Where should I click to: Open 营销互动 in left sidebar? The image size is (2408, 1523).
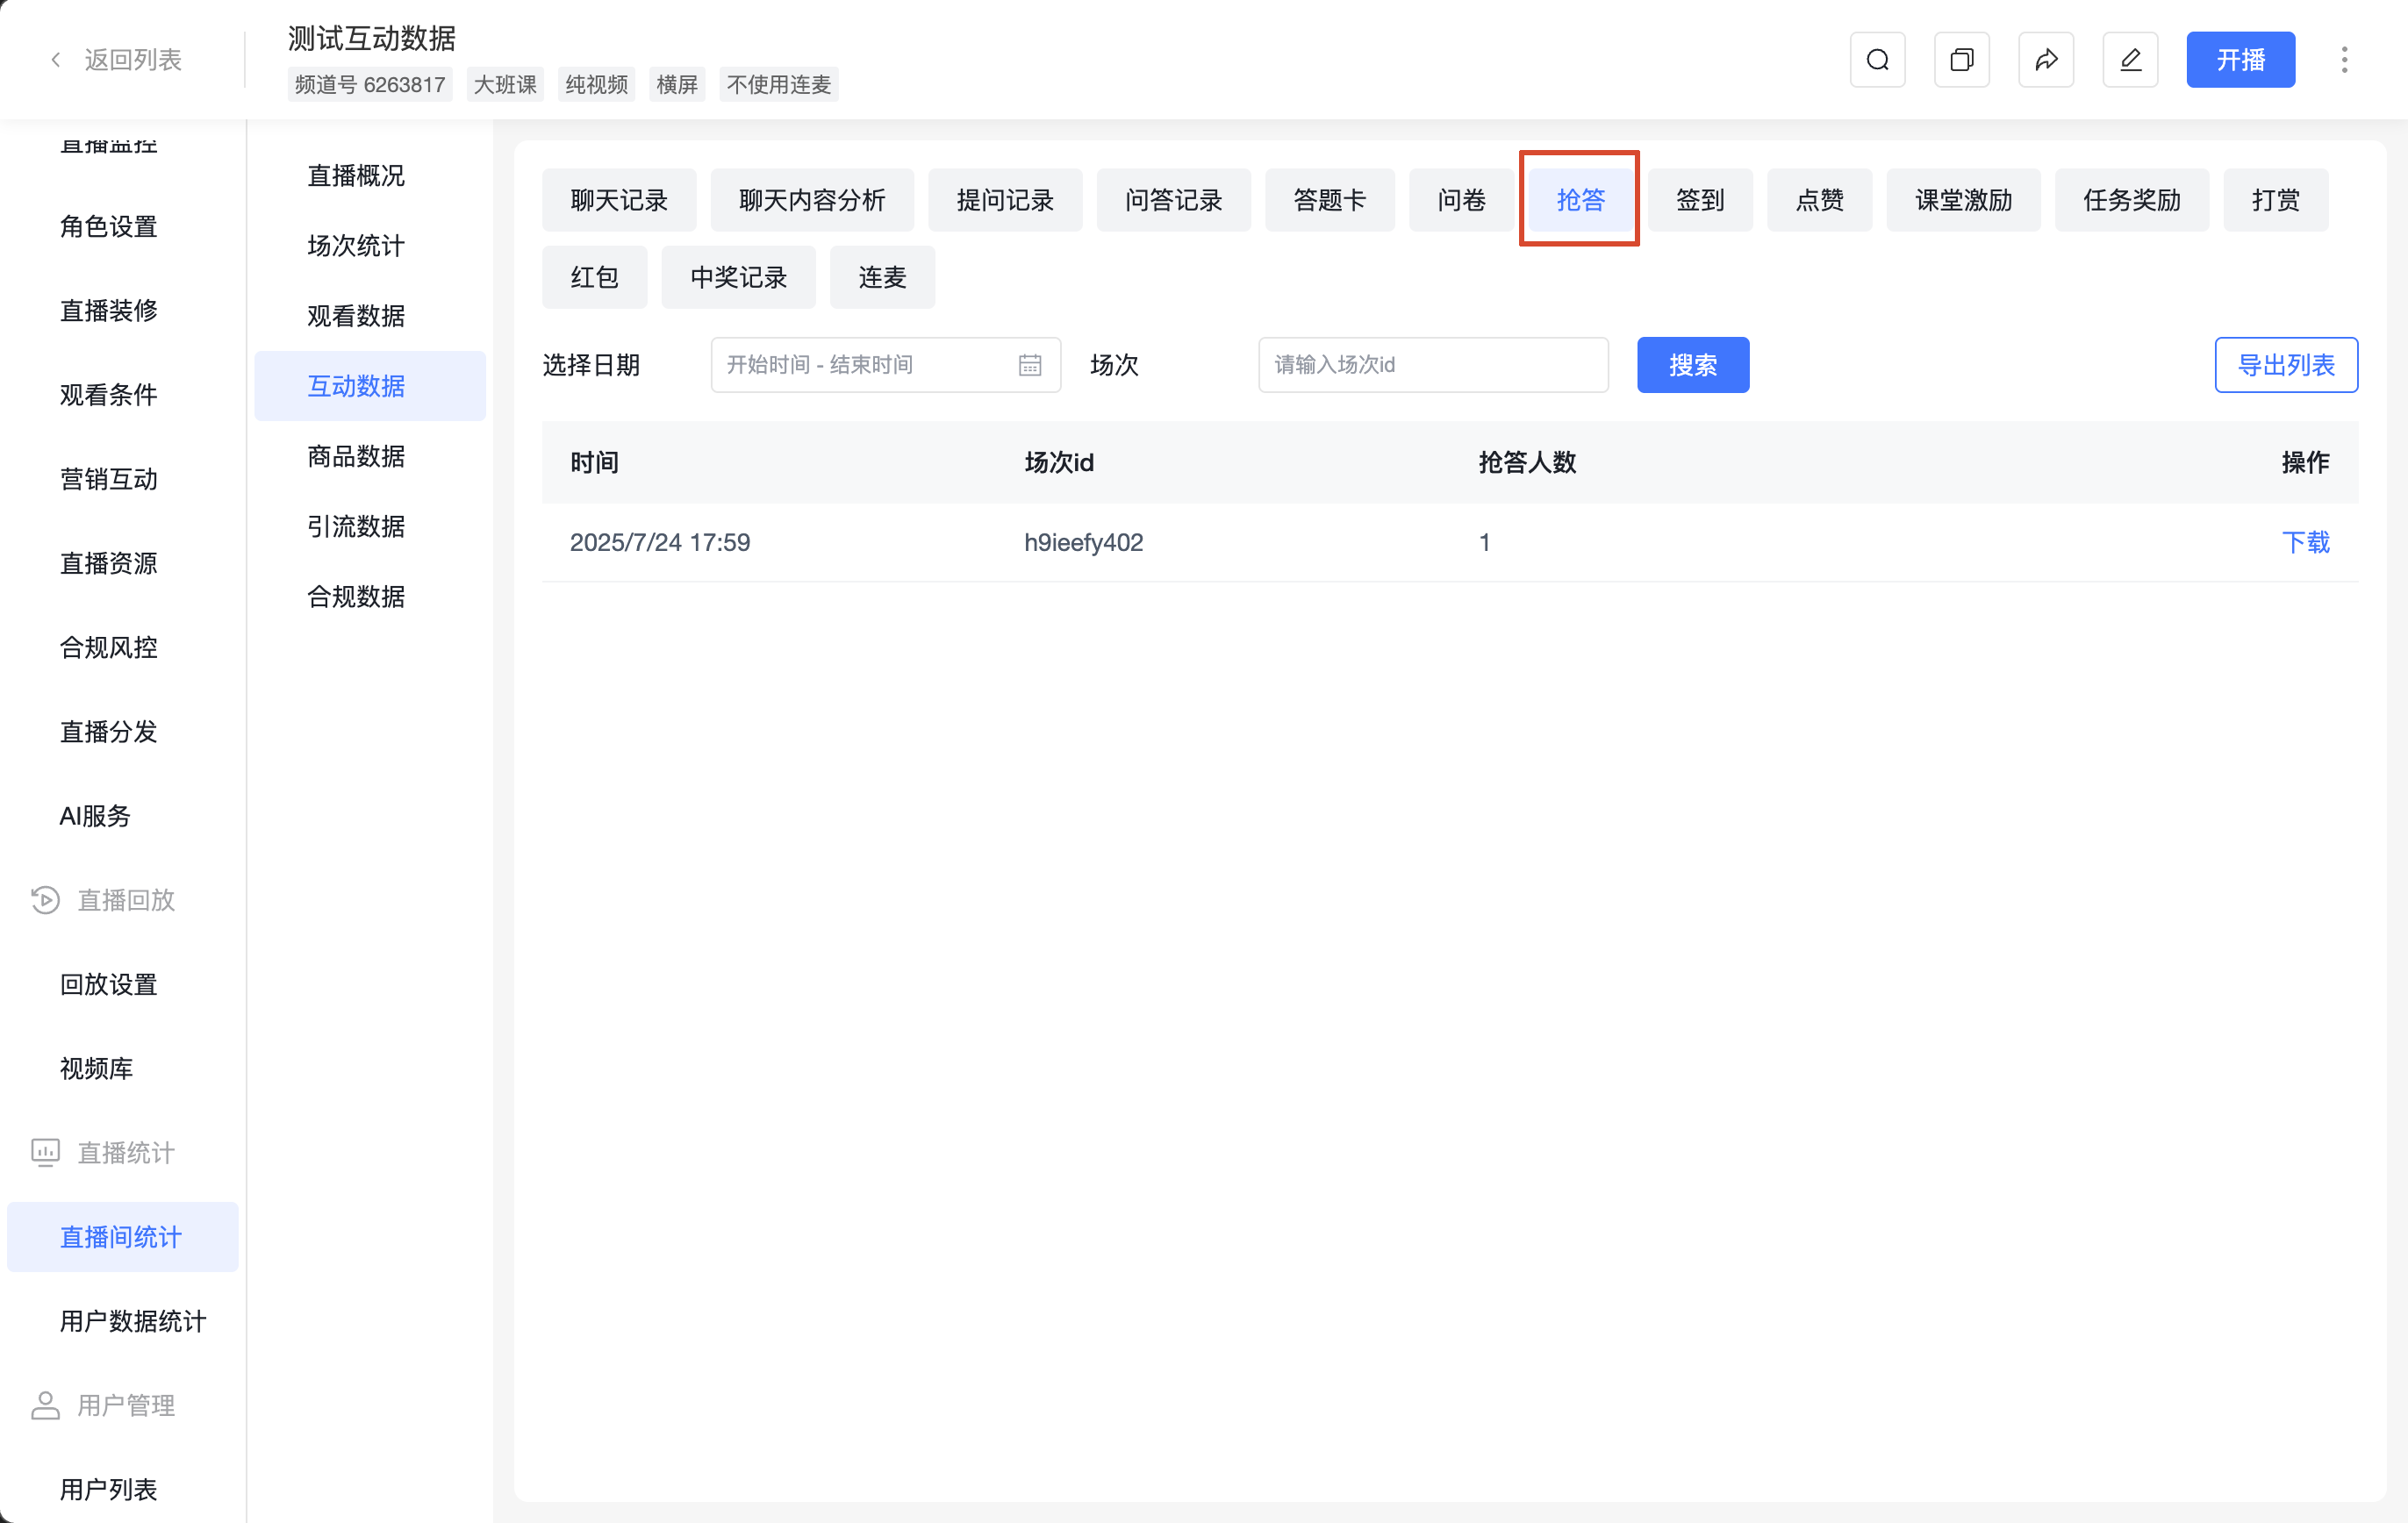tap(108, 479)
